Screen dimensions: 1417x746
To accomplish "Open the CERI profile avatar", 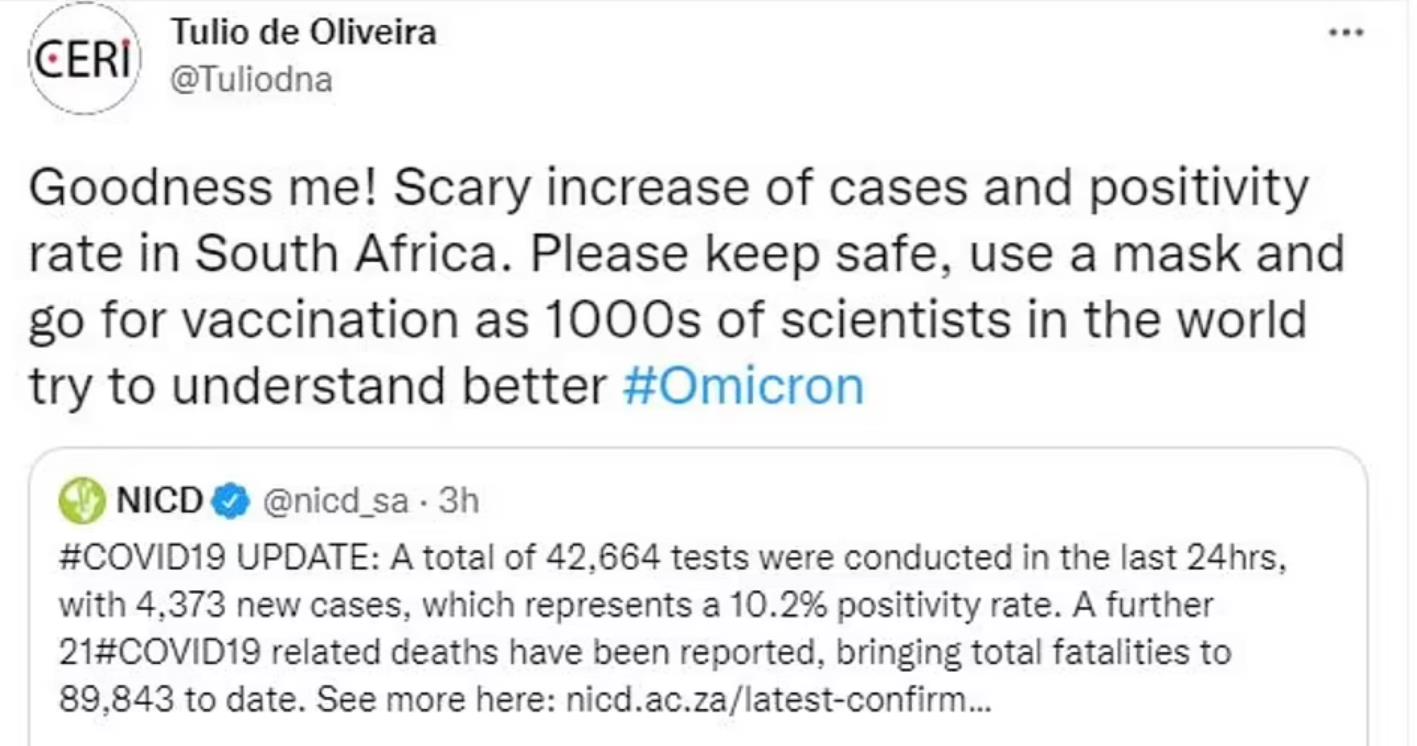I will tap(85, 58).
